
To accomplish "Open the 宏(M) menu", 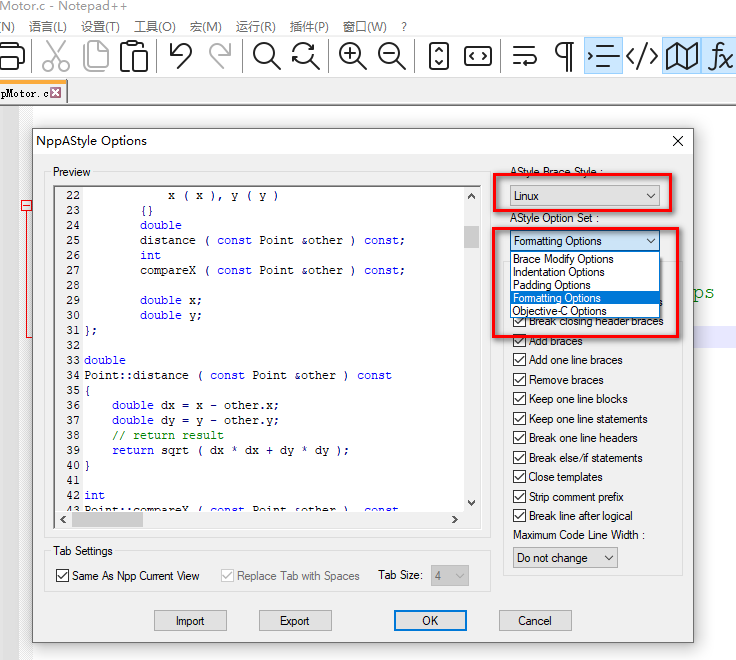I will (x=206, y=26).
